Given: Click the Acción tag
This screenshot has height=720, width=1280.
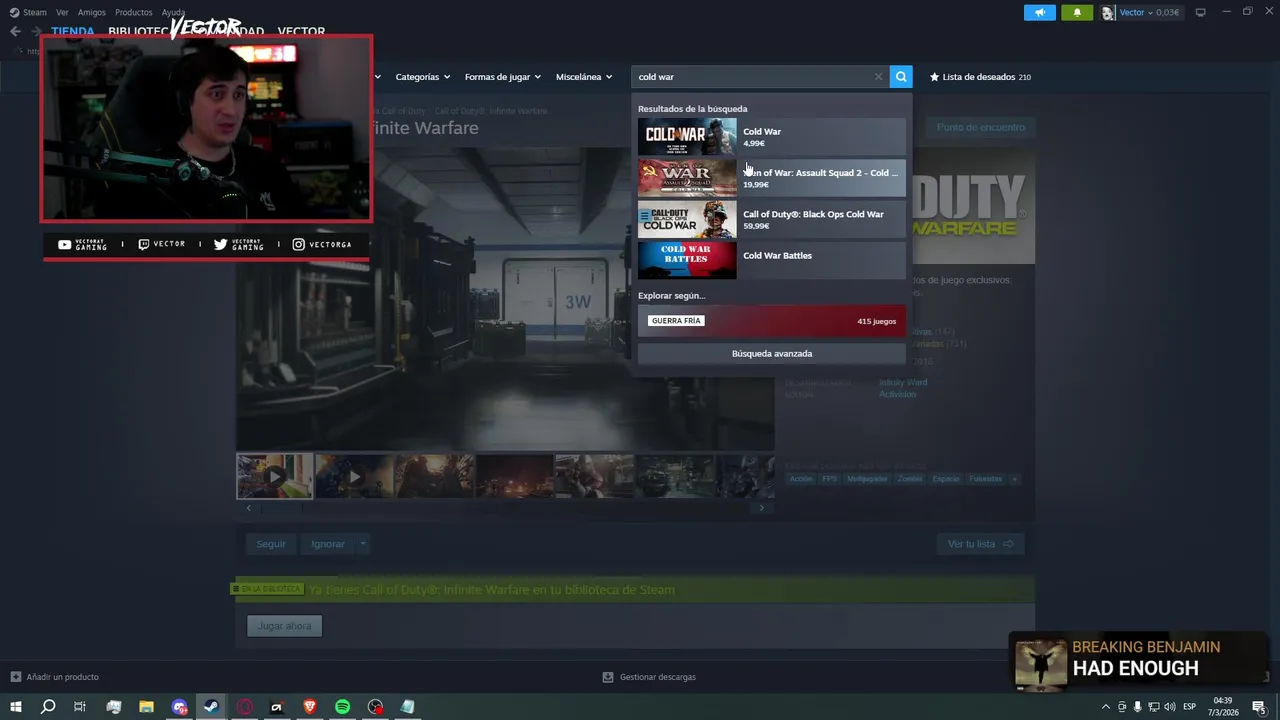Looking at the screenshot, I should [x=801, y=479].
